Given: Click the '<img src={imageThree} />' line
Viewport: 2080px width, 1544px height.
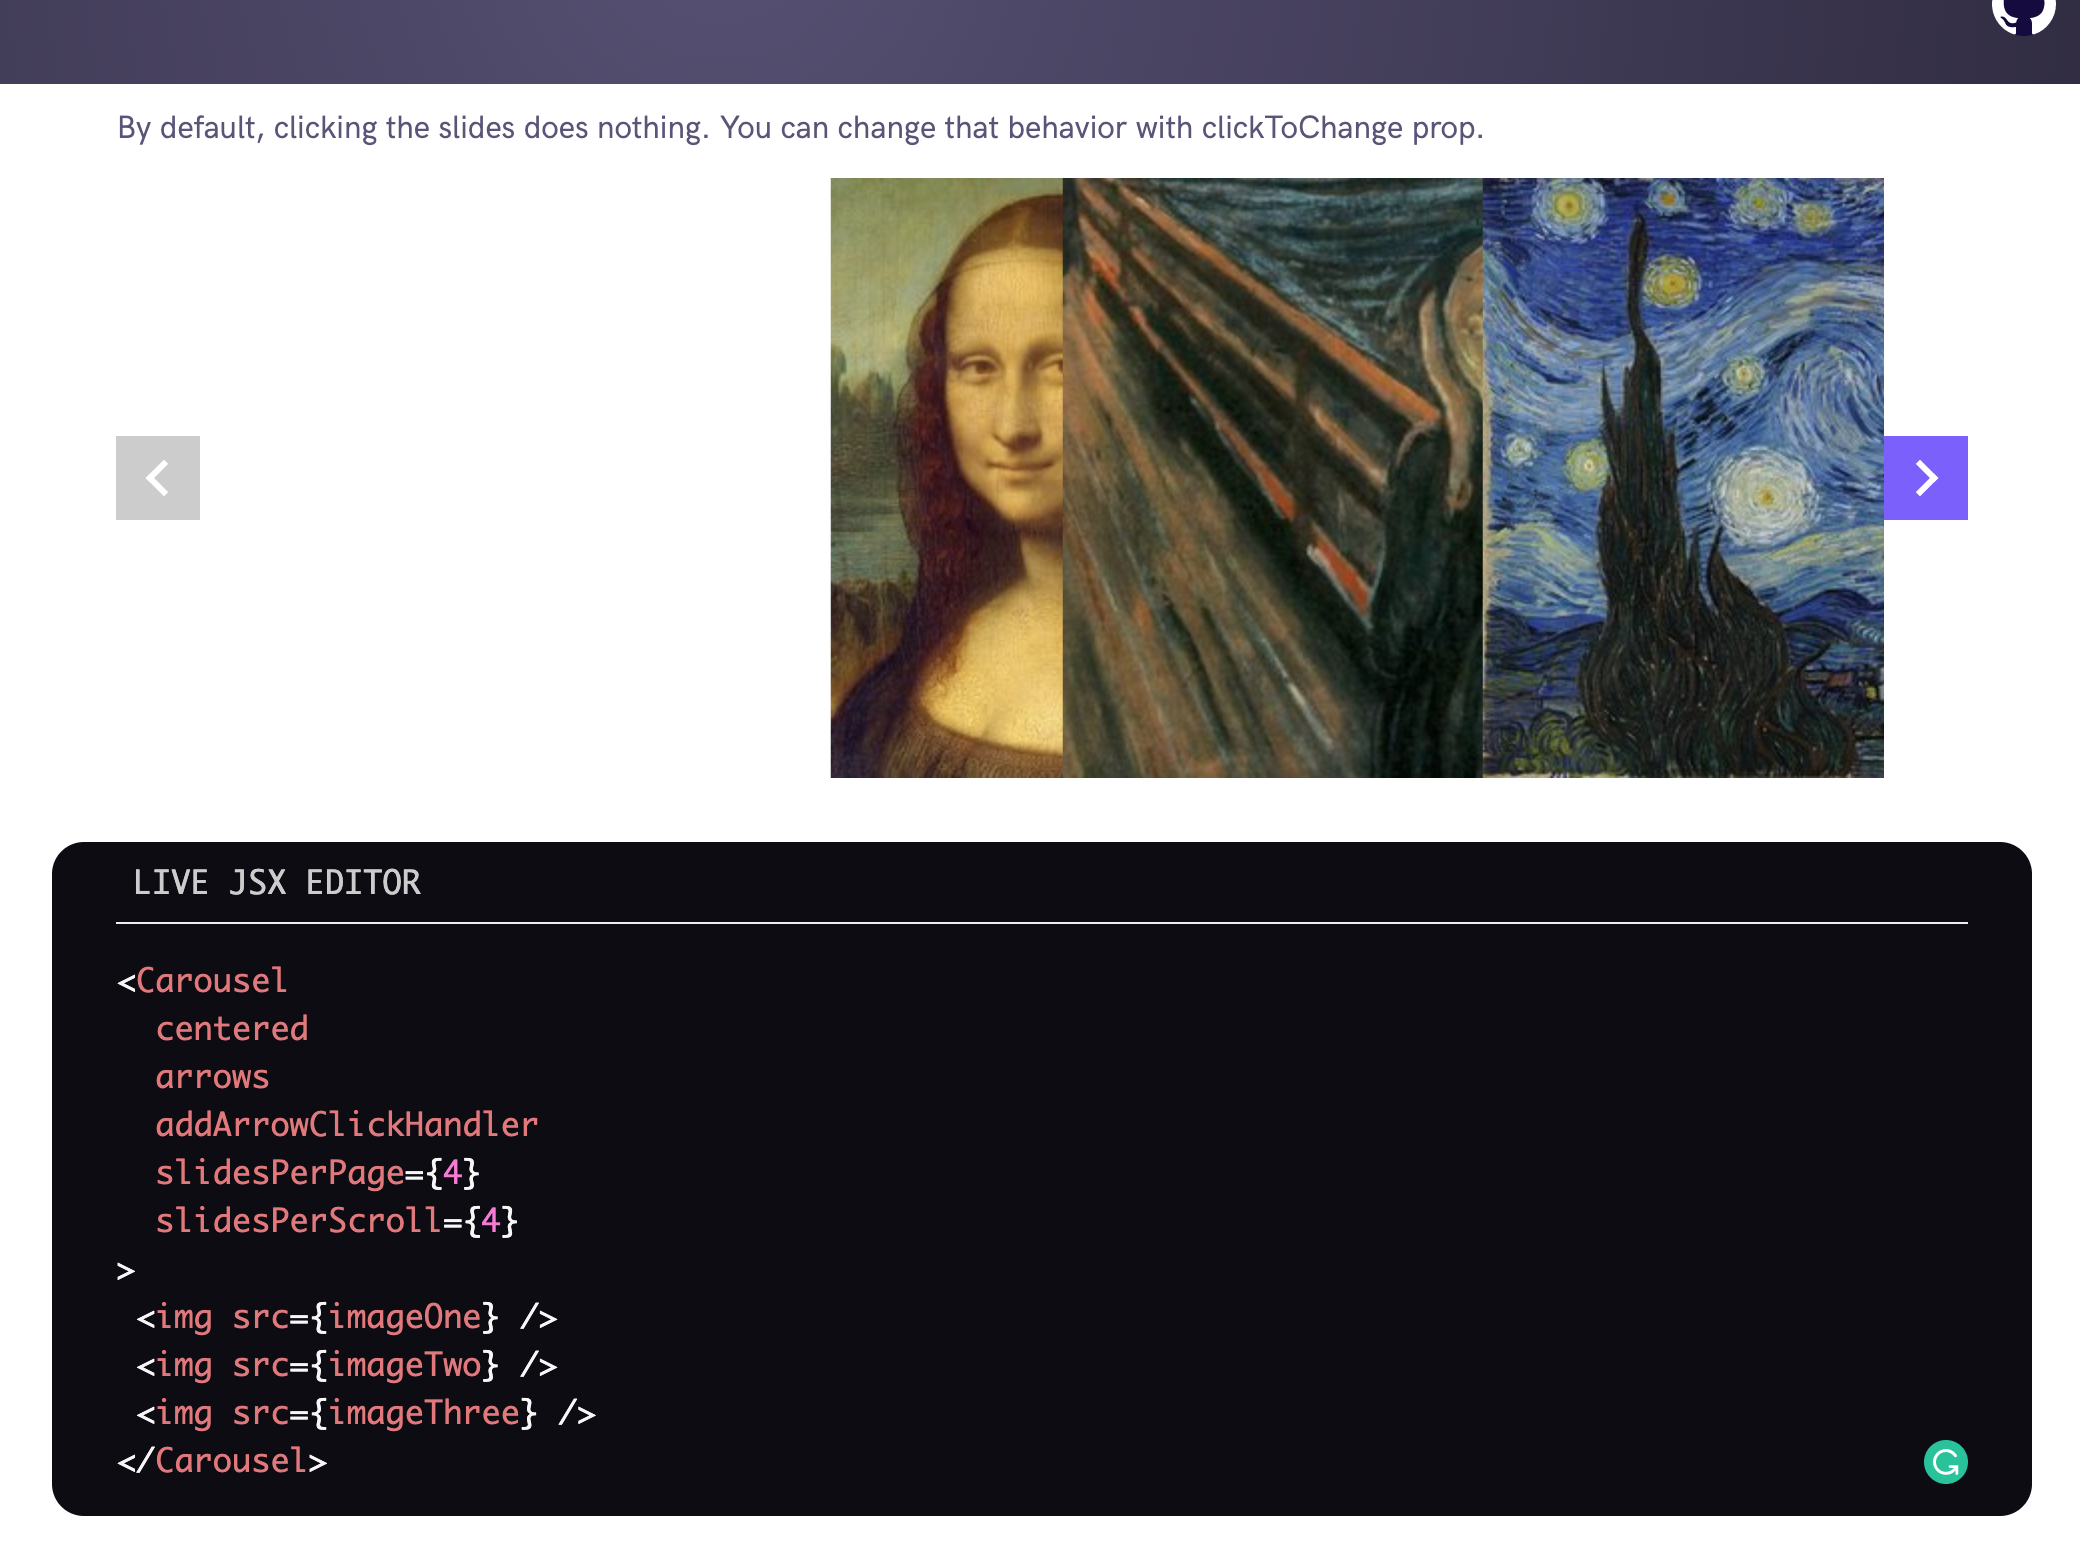Looking at the screenshot, I should click(366, 1413).
